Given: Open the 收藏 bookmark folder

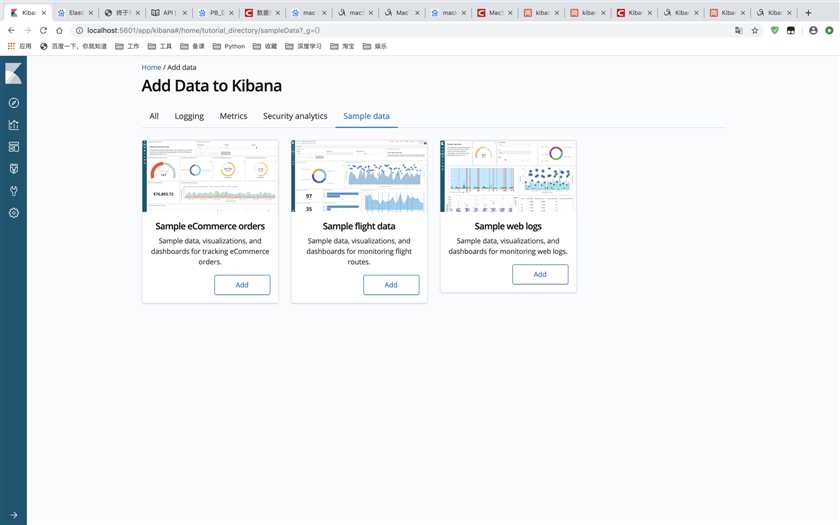Looking at the screenshot, I should (x=265, y=46).
